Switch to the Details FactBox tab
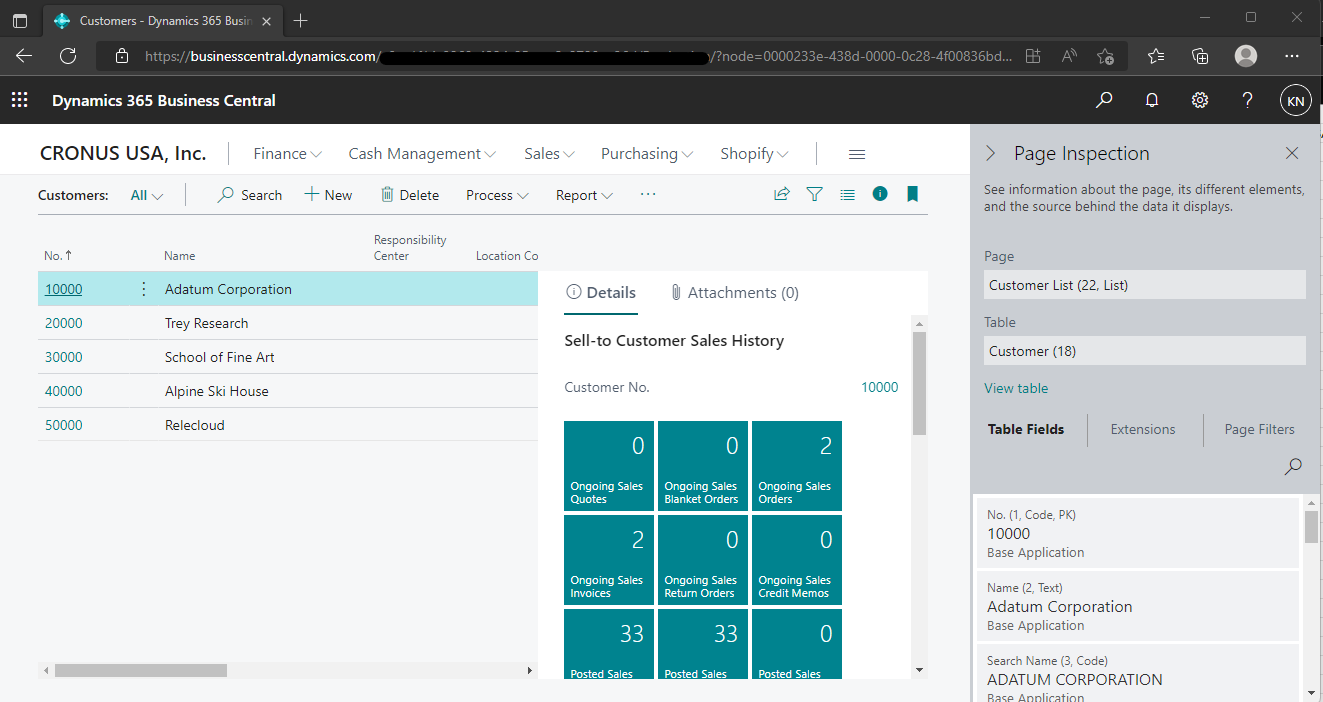This screenshot has width=1323, height=702. 601,292
